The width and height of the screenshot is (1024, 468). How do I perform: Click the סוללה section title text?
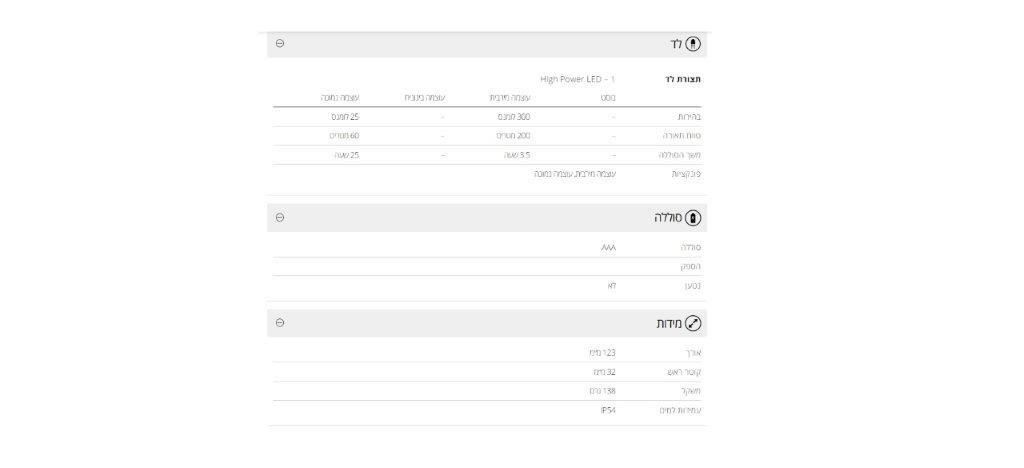click(x=668, y=218)
